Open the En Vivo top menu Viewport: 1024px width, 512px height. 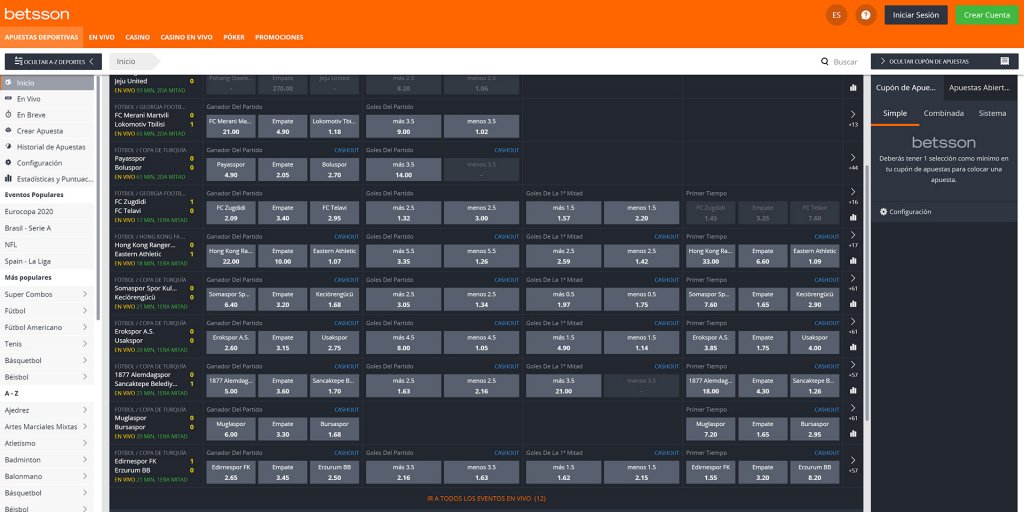pyautogui.click(x=102, y=38)
